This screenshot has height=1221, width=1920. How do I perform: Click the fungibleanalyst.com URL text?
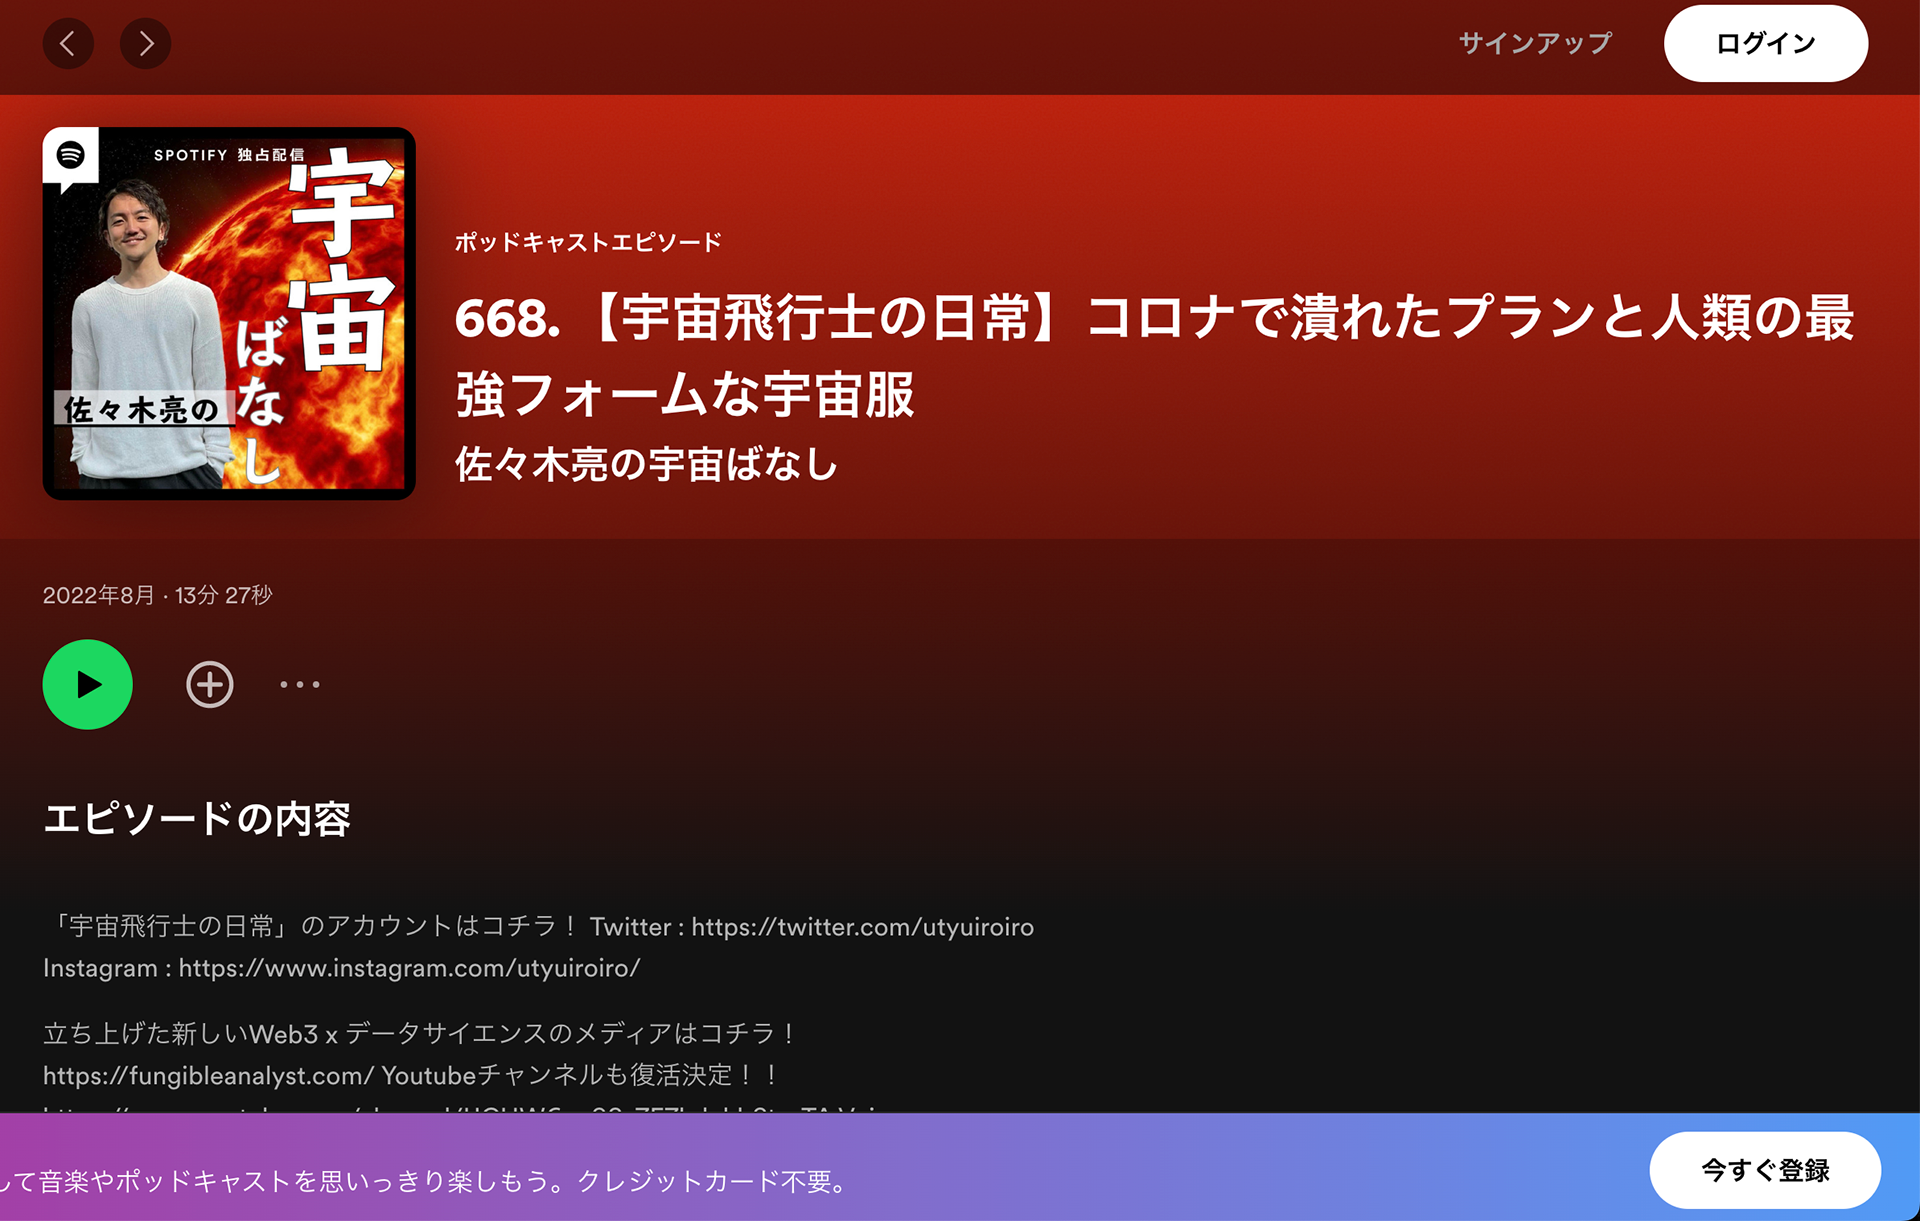click(x=208, y=1075)
